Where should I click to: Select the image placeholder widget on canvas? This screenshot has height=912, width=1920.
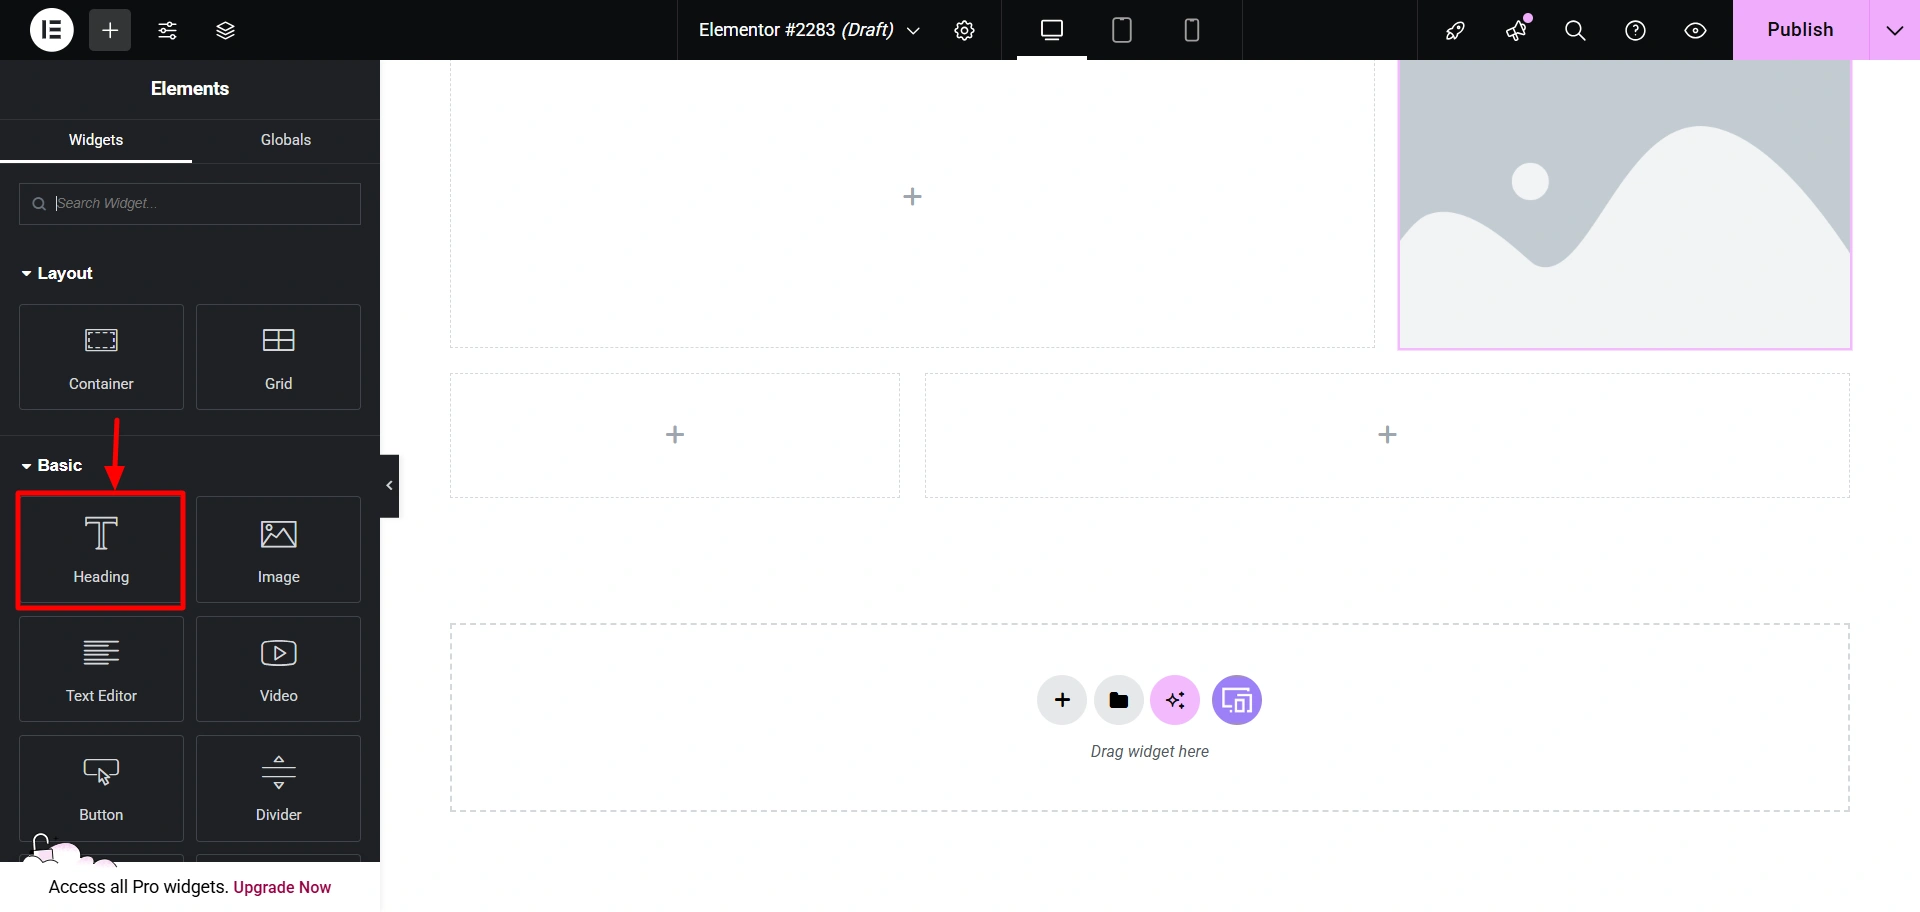coord(1624,204)
